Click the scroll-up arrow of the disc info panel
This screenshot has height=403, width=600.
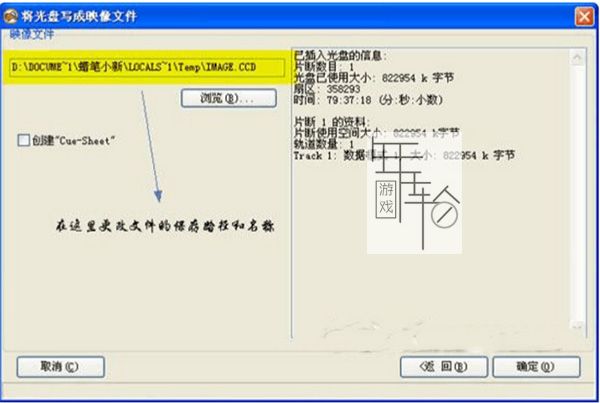pyautogui.click(x=577, y=58)
